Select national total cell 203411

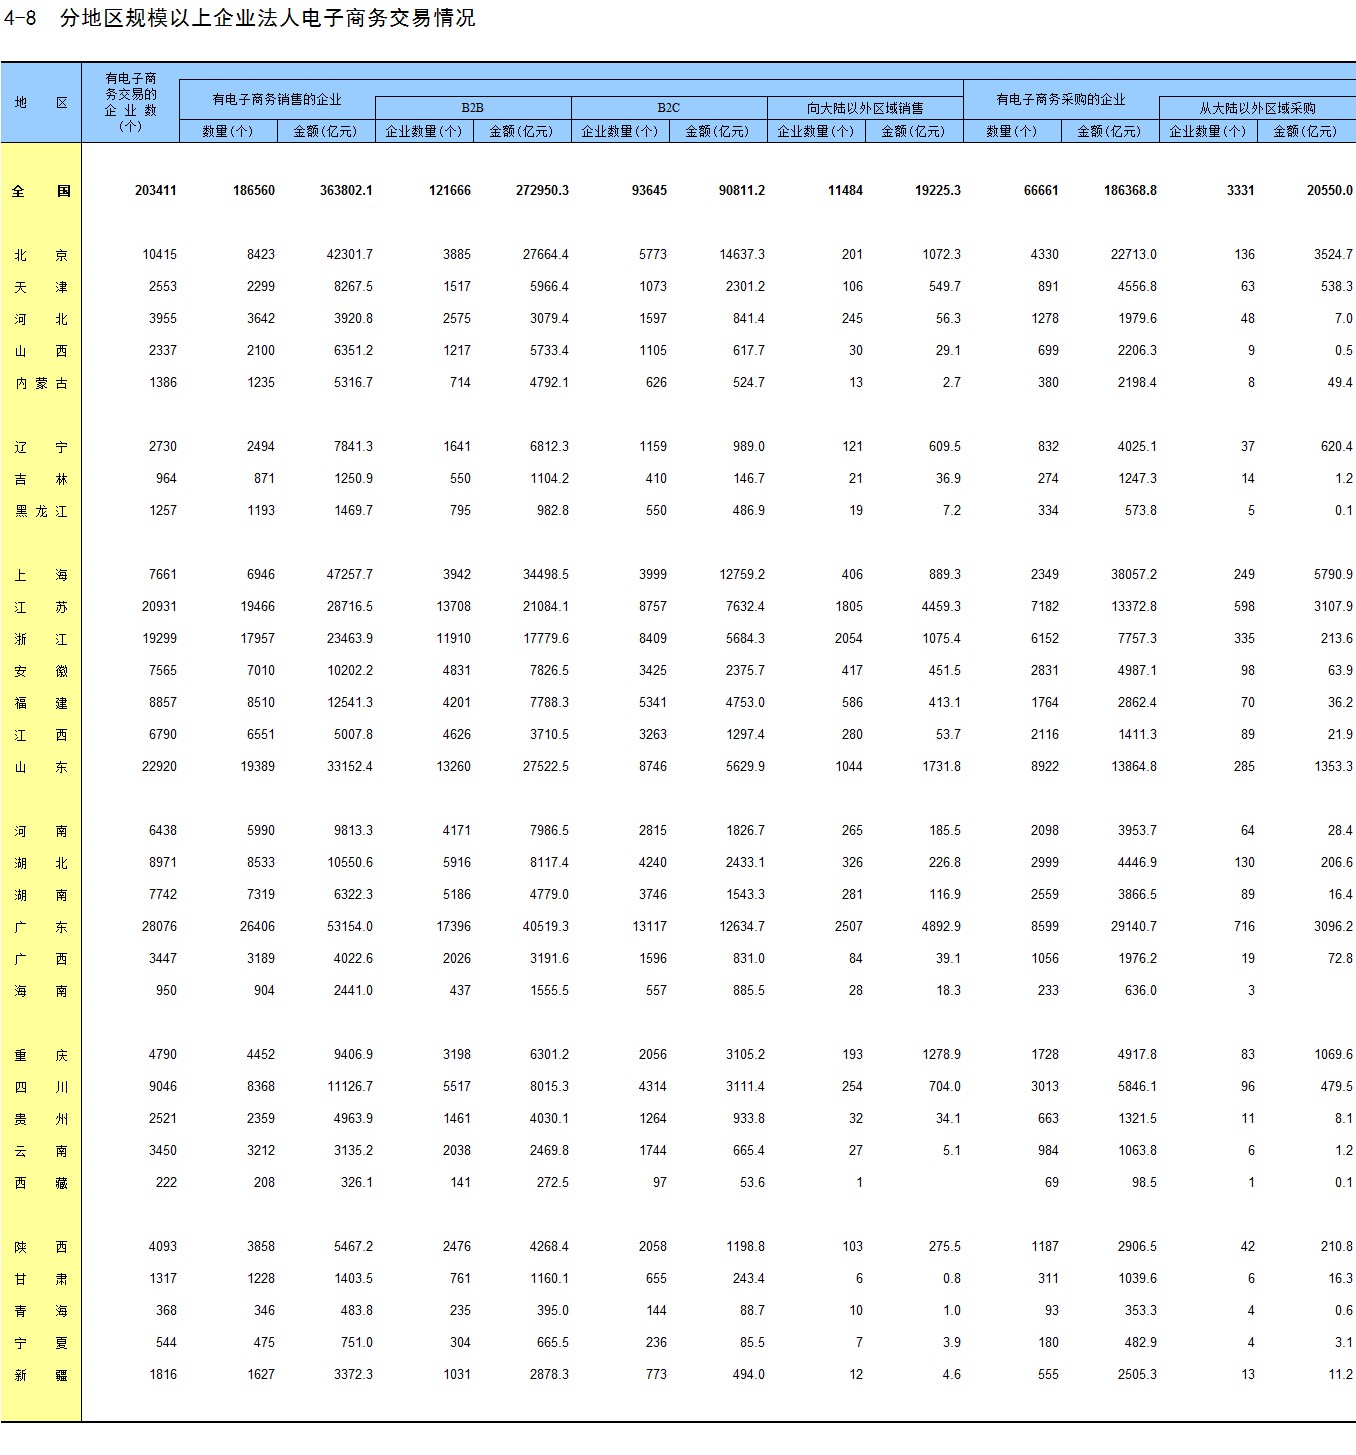point(155,191)
